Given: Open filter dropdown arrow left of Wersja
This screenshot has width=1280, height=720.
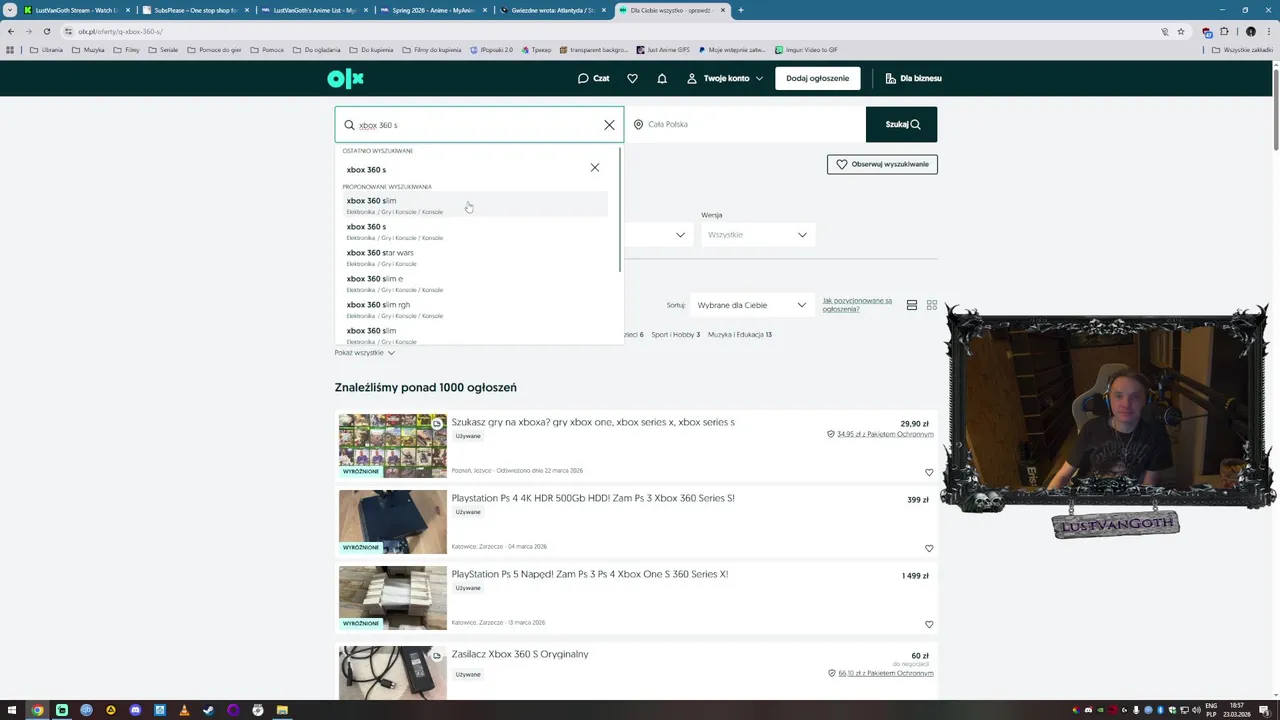Looking at the screenshot, I should pos(680,235).
